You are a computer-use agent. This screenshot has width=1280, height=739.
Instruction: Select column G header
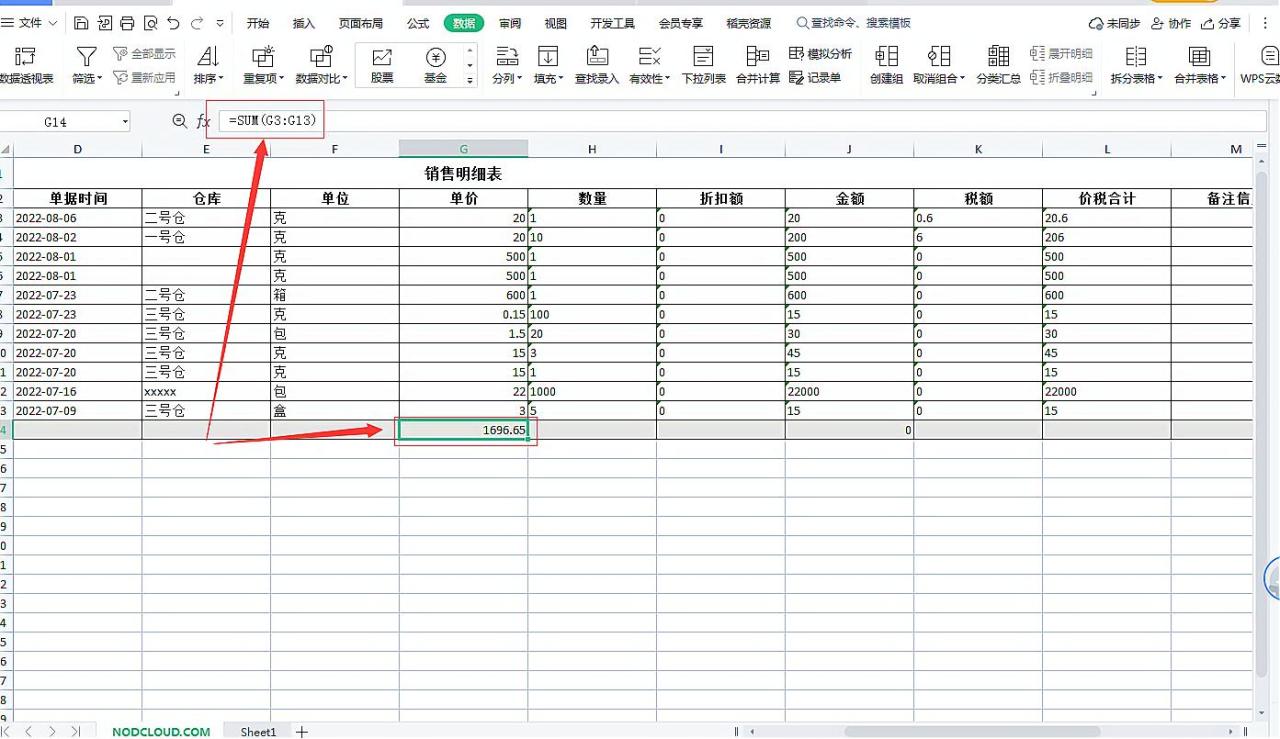pos(463,149)
